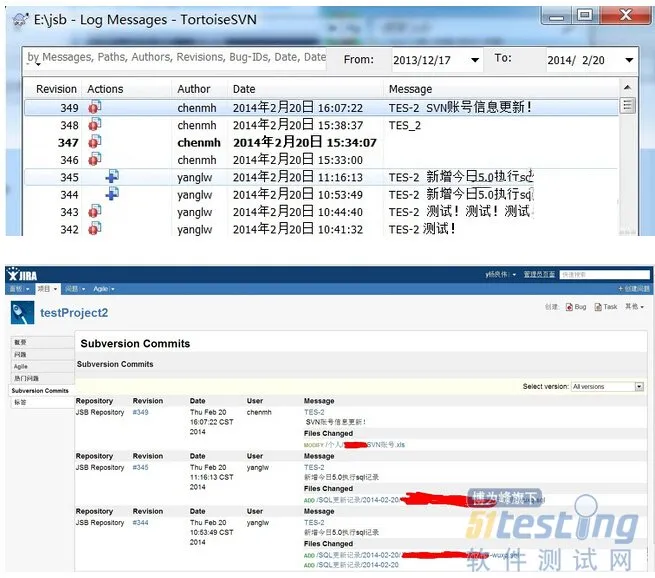Click the modified-action icon for revision 346
Image resolution: width=655 pixels, height=578 pixels.
coord(95,159)
